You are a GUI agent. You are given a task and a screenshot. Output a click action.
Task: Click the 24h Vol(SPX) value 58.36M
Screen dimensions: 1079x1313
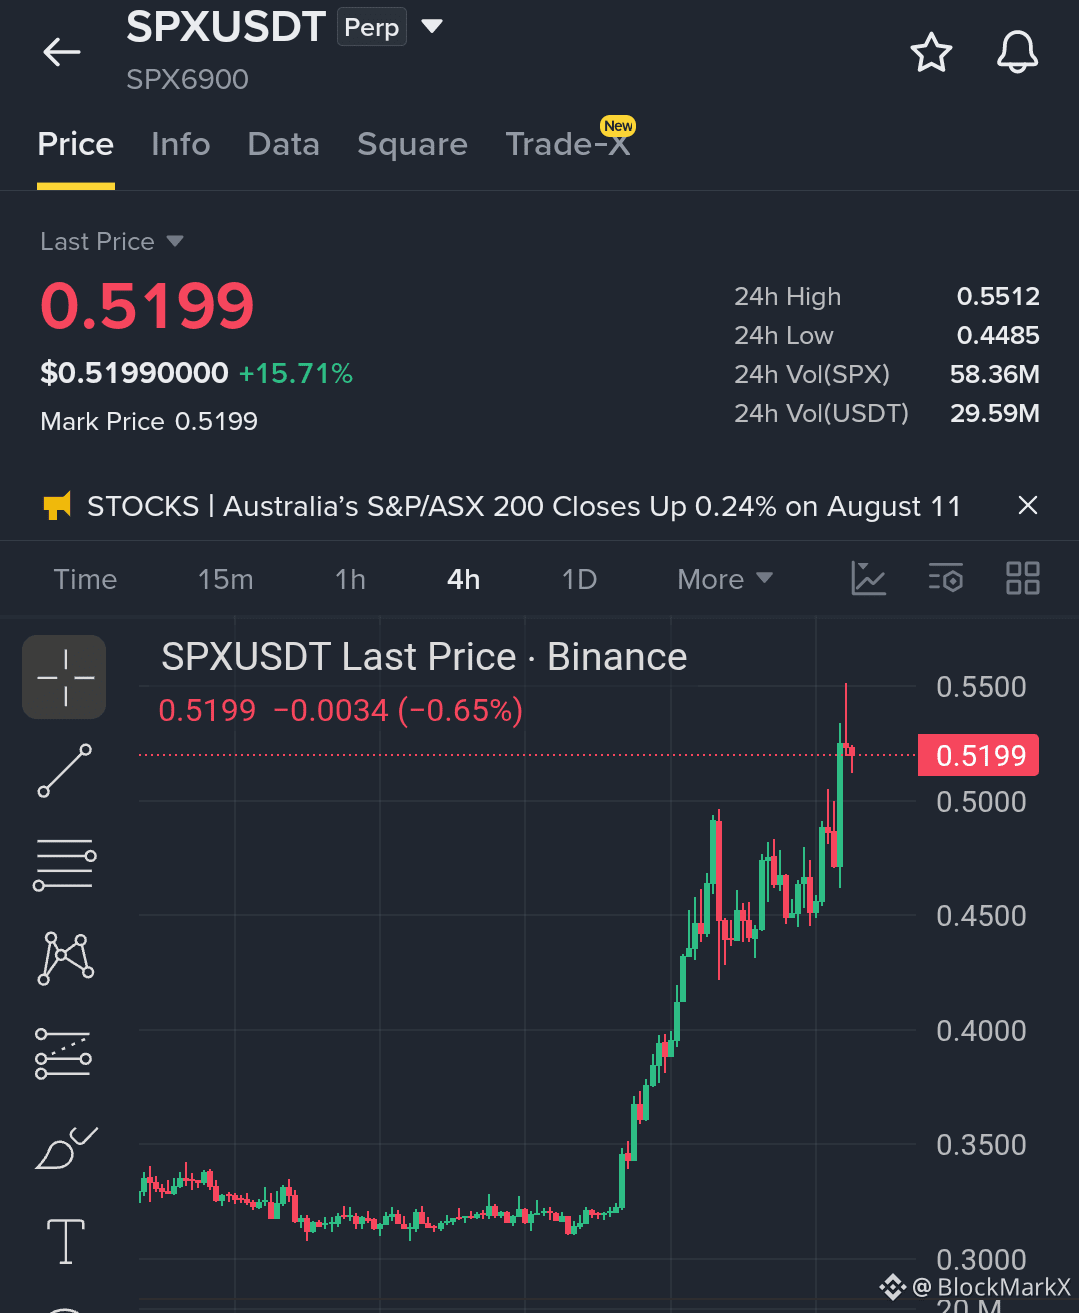(x=995, y=374)
